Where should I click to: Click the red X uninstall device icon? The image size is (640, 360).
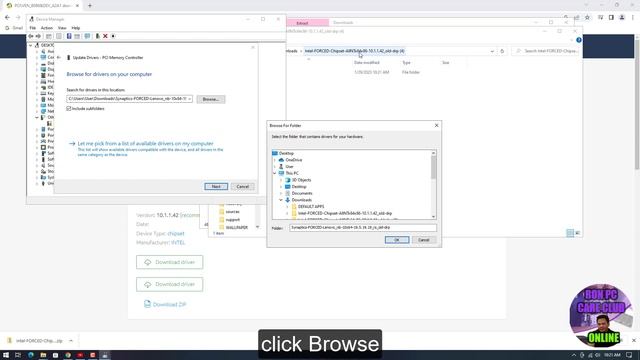coord(105,36)
